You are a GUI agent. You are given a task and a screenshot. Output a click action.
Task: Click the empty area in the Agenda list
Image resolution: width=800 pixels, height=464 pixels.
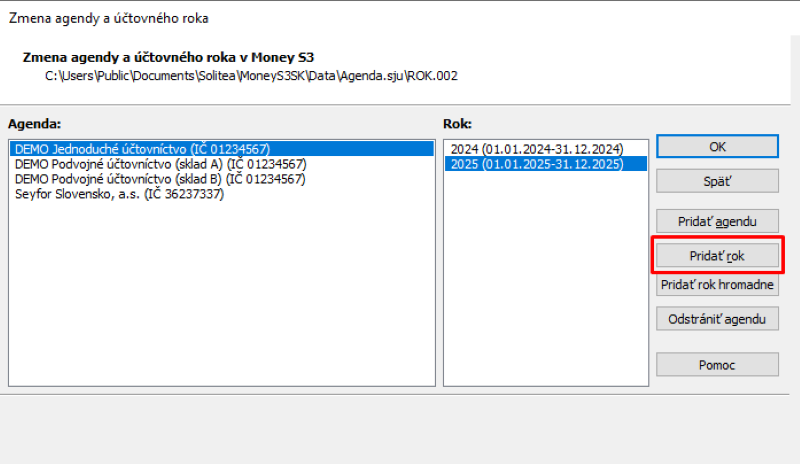(220, 300)
